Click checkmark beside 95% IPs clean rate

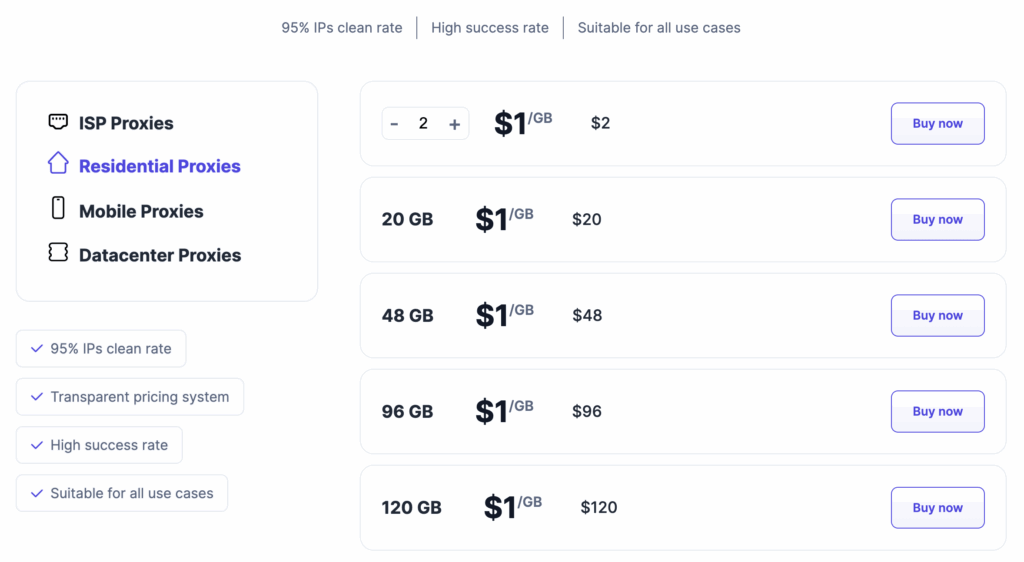(37, 349)
